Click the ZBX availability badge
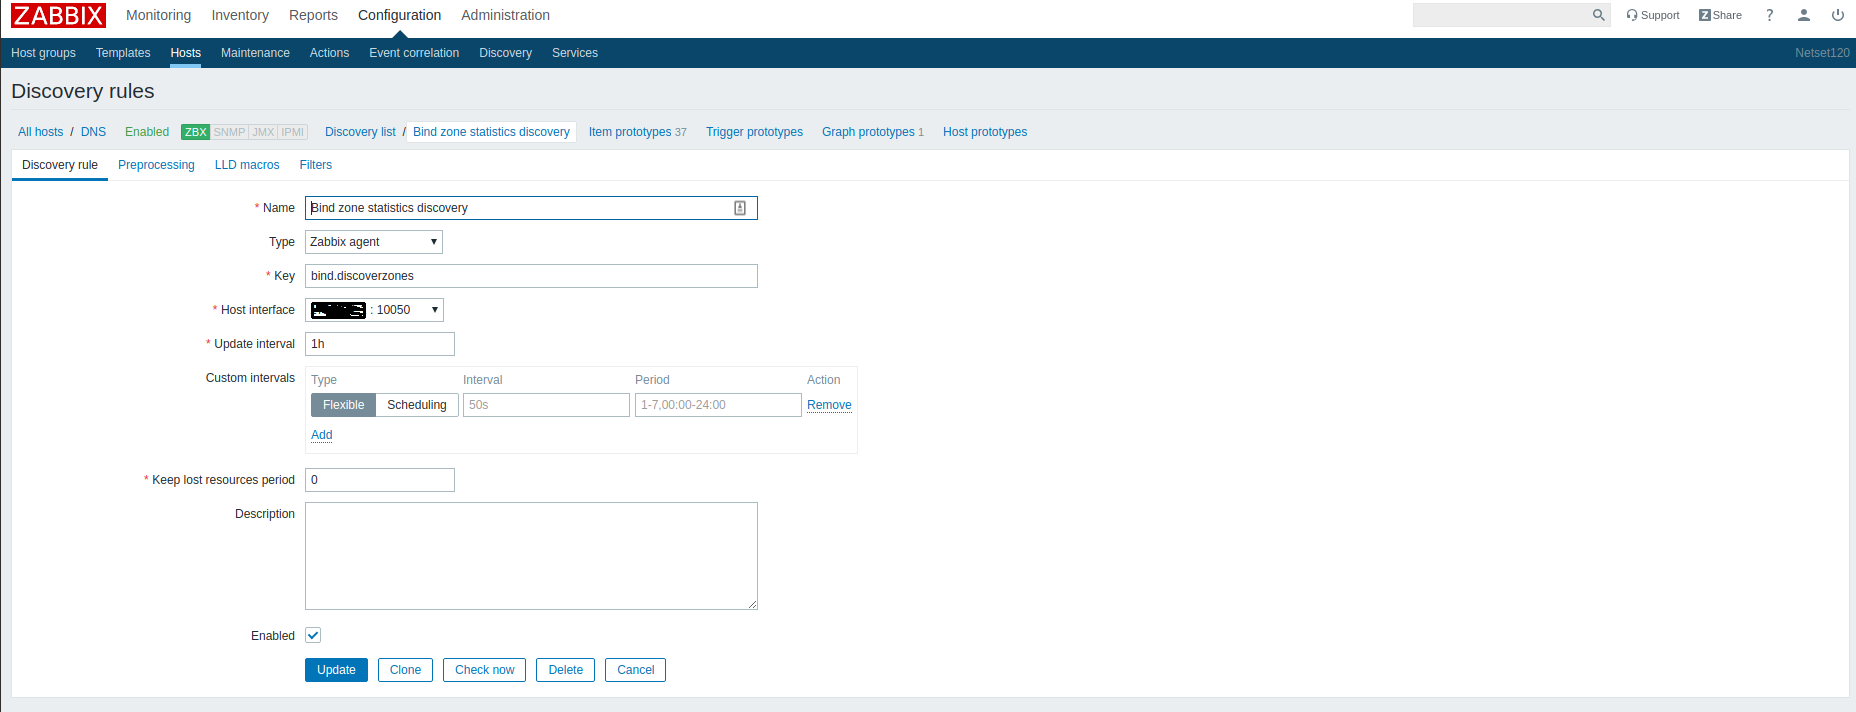 (196, 132)
